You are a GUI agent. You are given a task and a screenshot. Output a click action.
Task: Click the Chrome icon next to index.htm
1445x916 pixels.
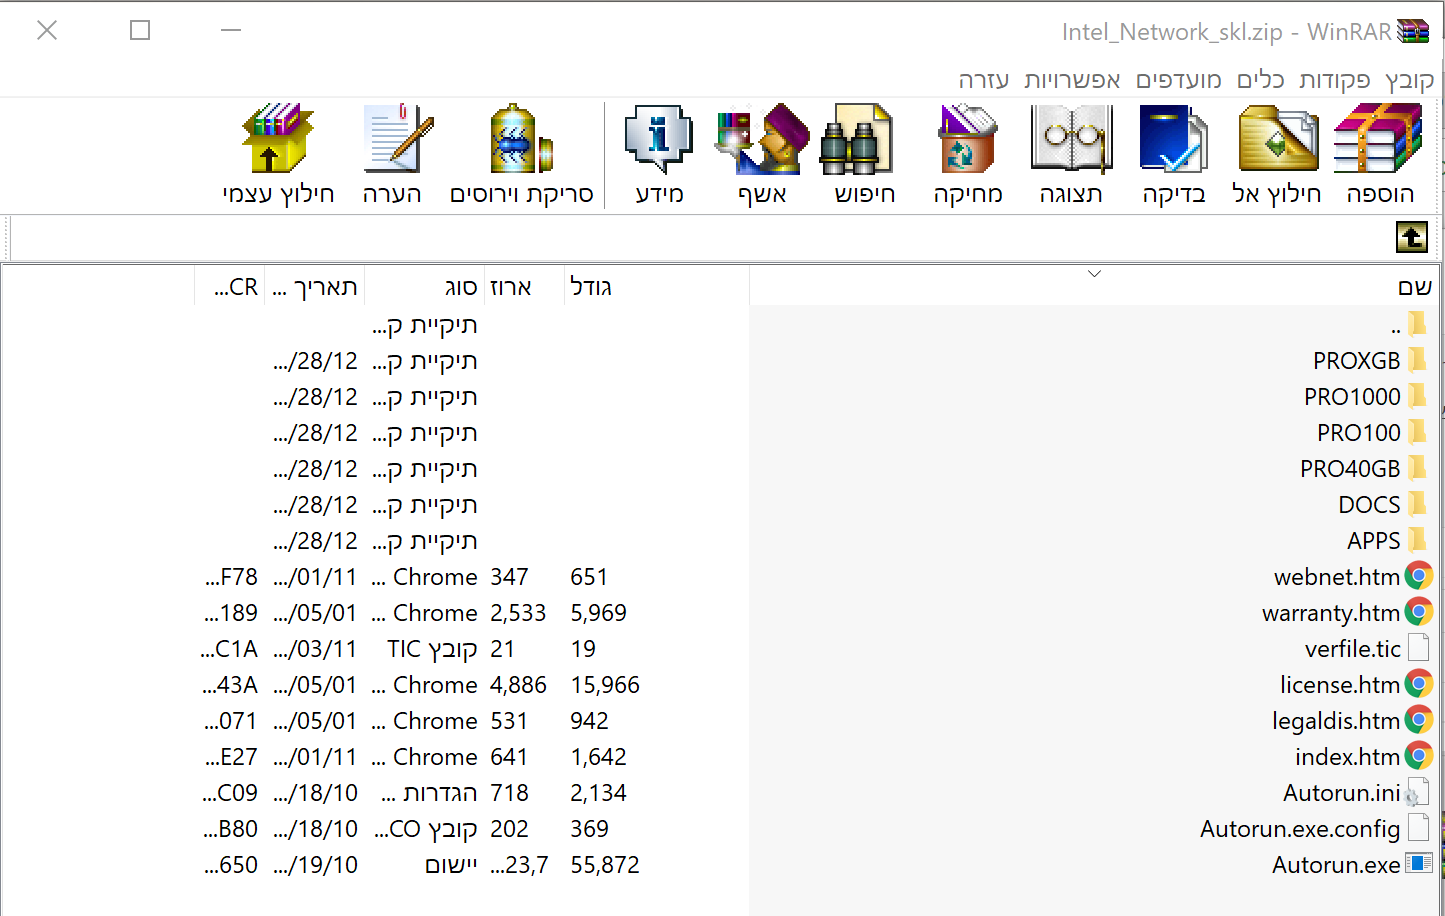(1419, 756)
